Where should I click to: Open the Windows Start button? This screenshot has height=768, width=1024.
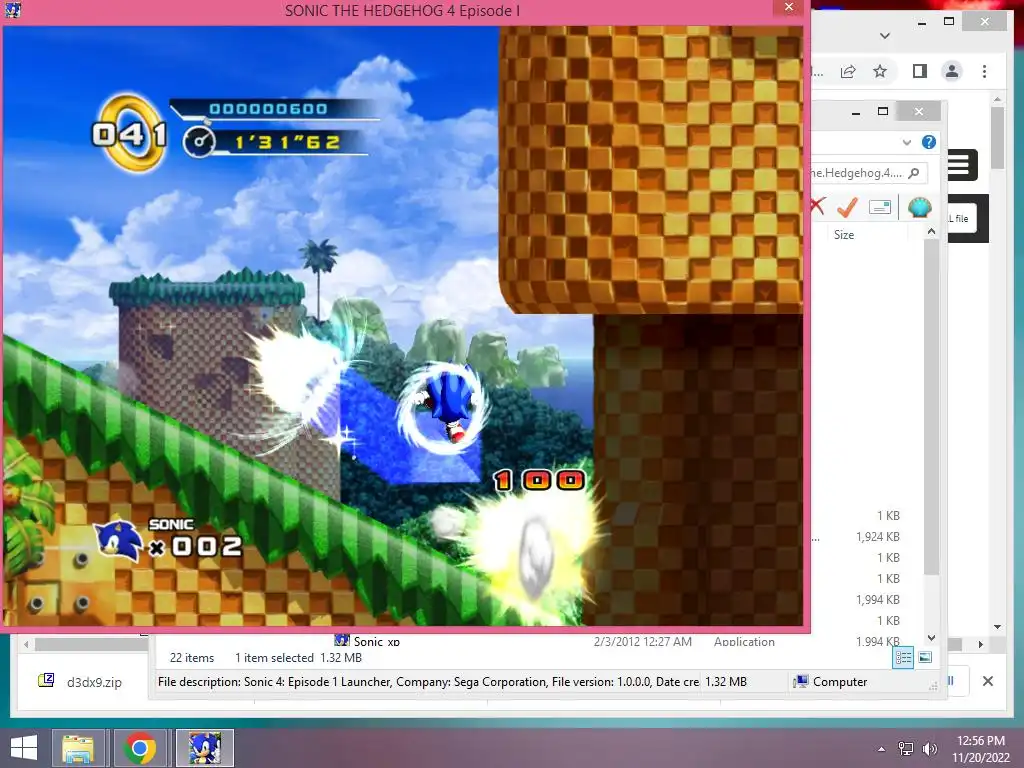[24, 748]
